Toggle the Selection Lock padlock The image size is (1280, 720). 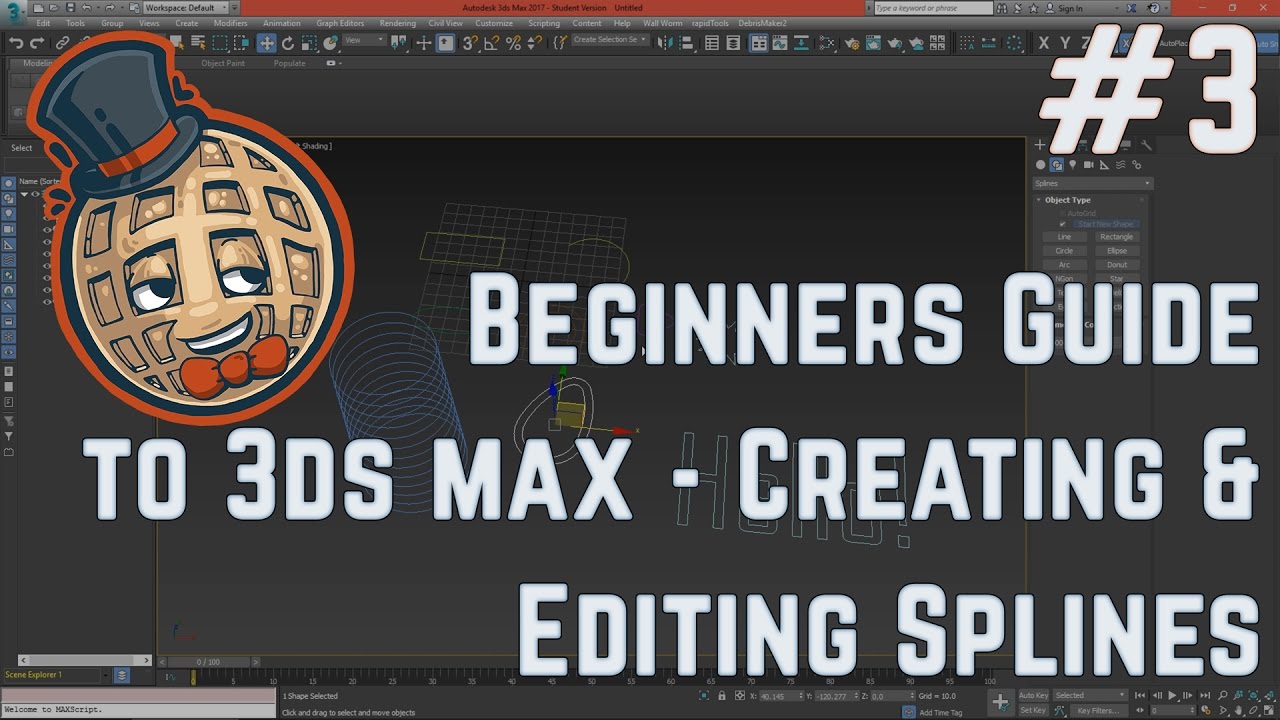click(x=722, y=695)
